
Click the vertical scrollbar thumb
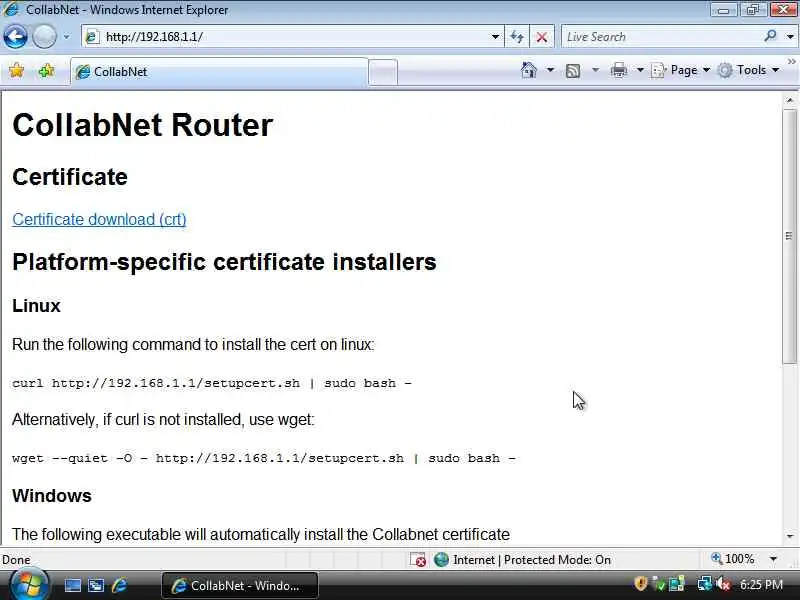(790, 236)
